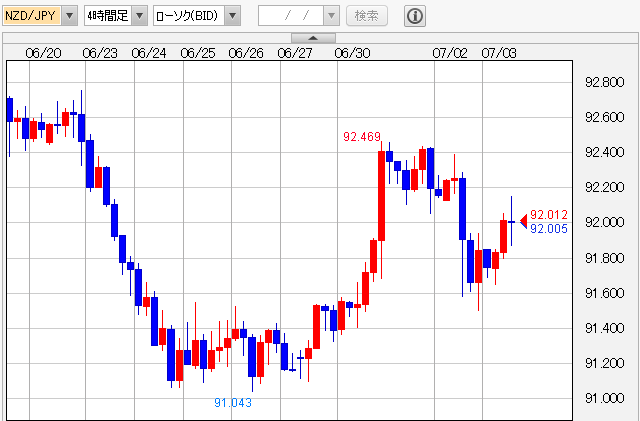This screenshot has height=421, width=640.
Task: Click the 06/20 date label
Action: click(43, 53)
